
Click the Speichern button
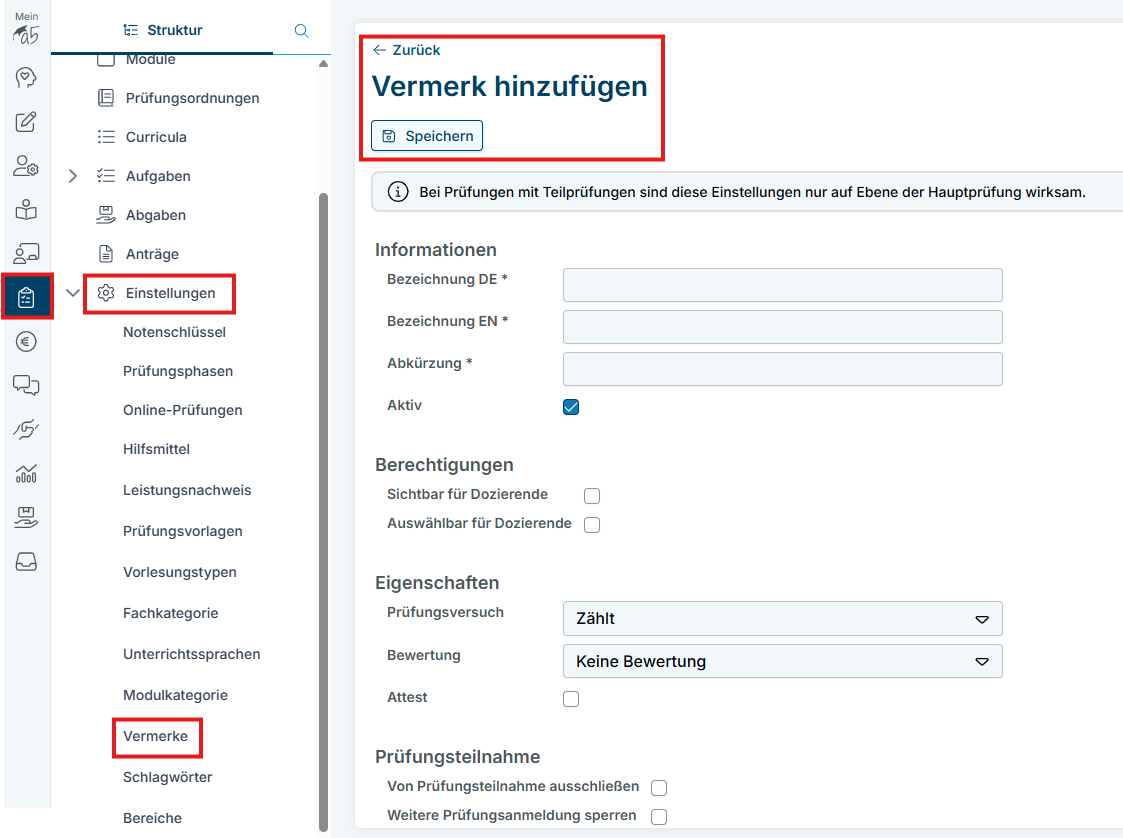[x=427, y=136]
